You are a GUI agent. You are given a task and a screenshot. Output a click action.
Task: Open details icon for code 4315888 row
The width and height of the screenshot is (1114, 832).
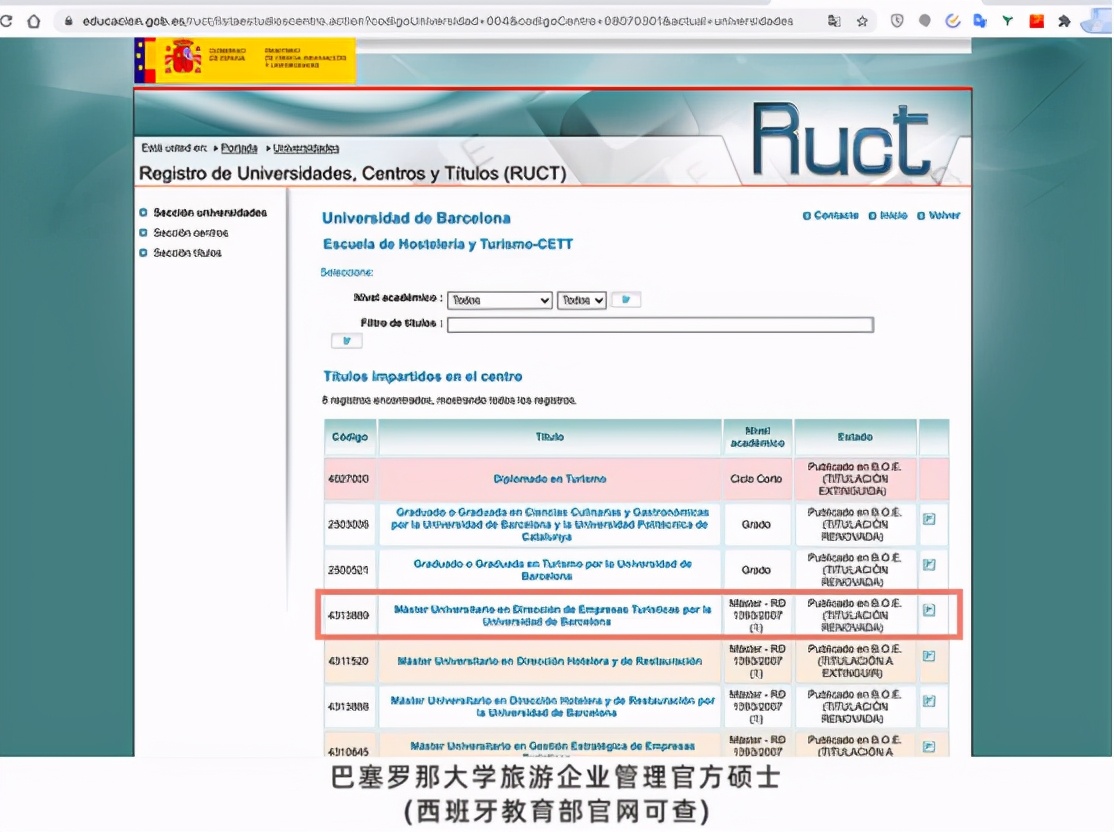point(929,701)
